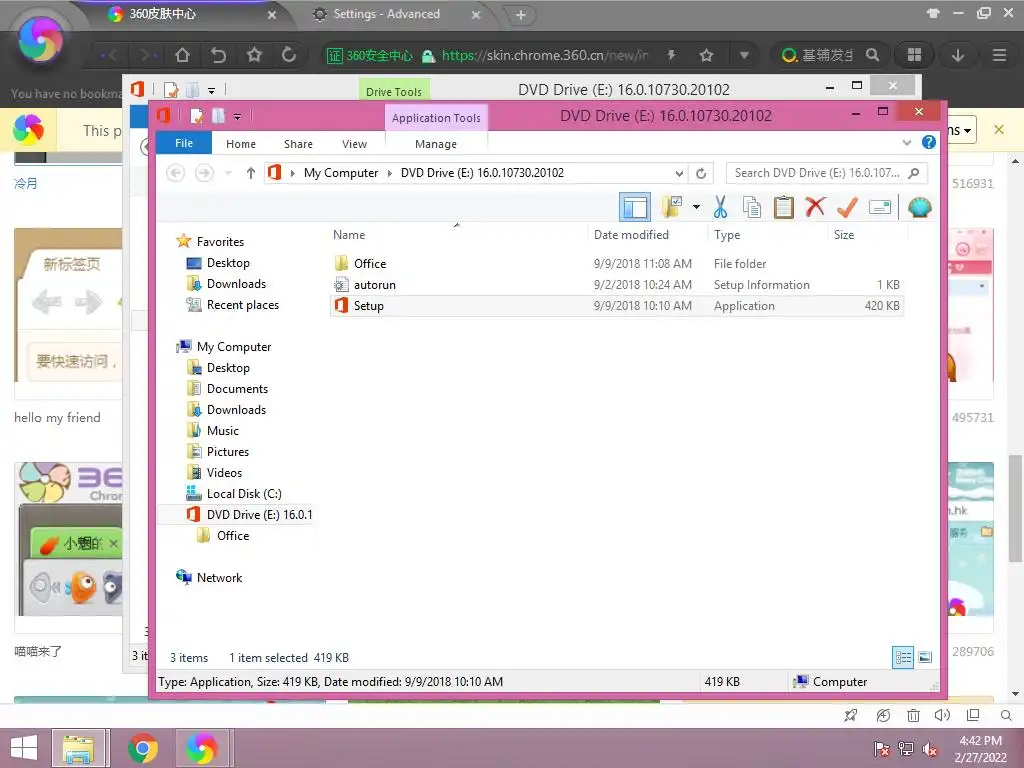
Task: Paste using the clipboard icon
Action: pos(784,208)
